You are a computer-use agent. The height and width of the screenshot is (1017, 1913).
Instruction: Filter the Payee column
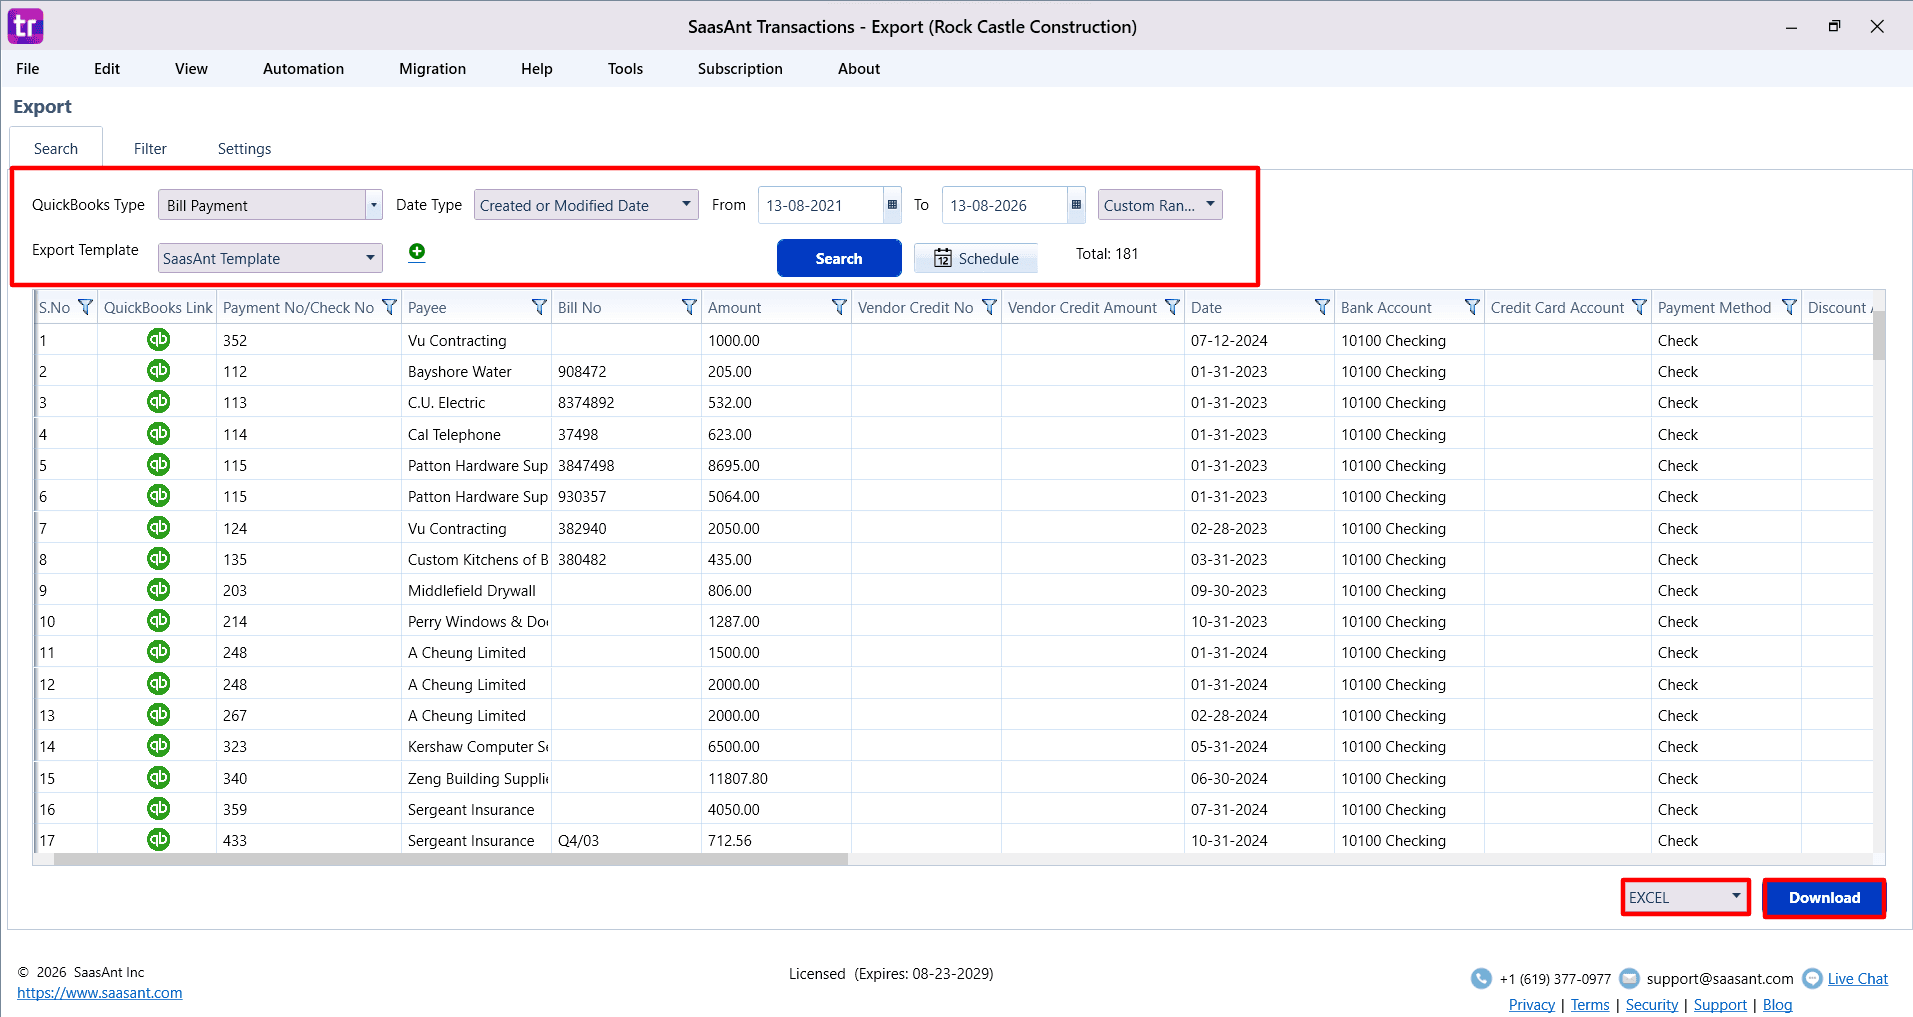539,307
